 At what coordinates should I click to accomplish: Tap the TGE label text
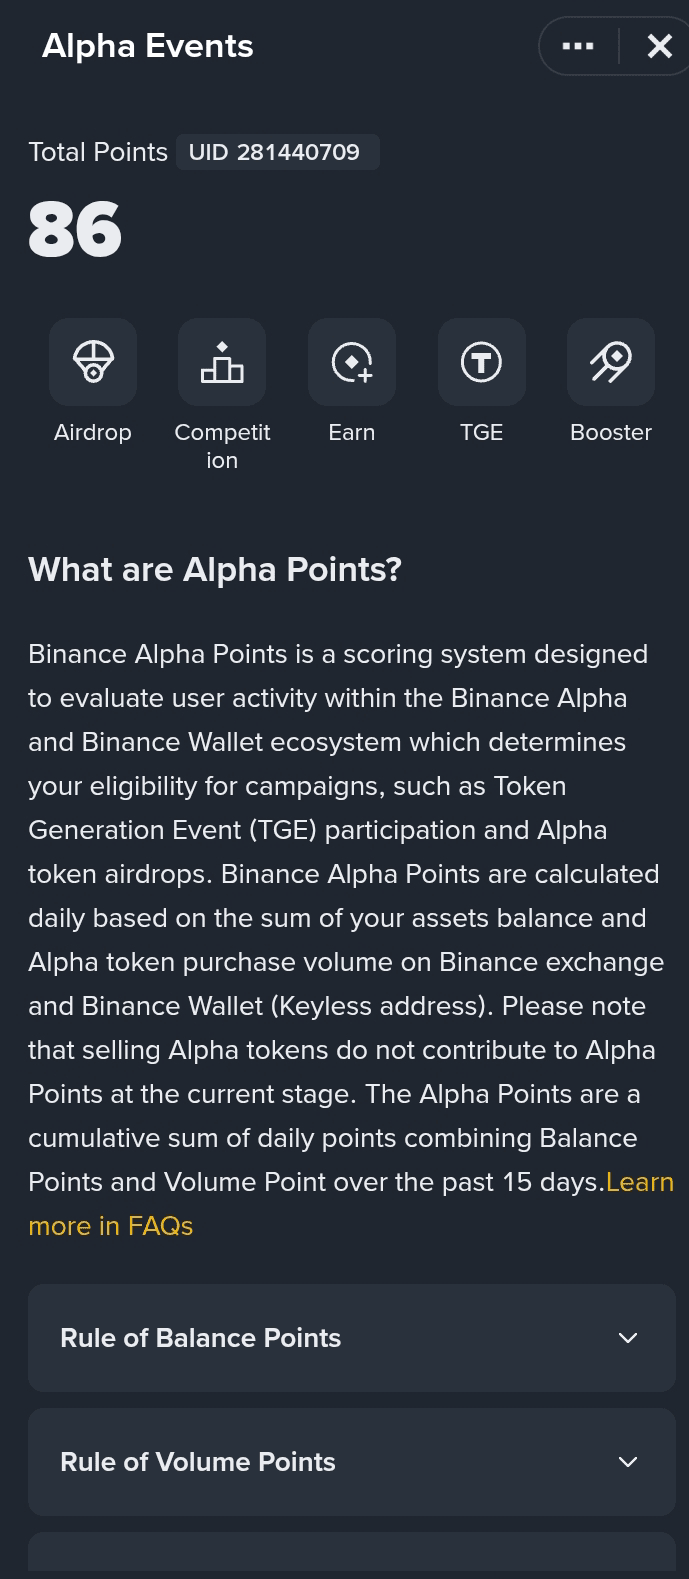(481, 432)
